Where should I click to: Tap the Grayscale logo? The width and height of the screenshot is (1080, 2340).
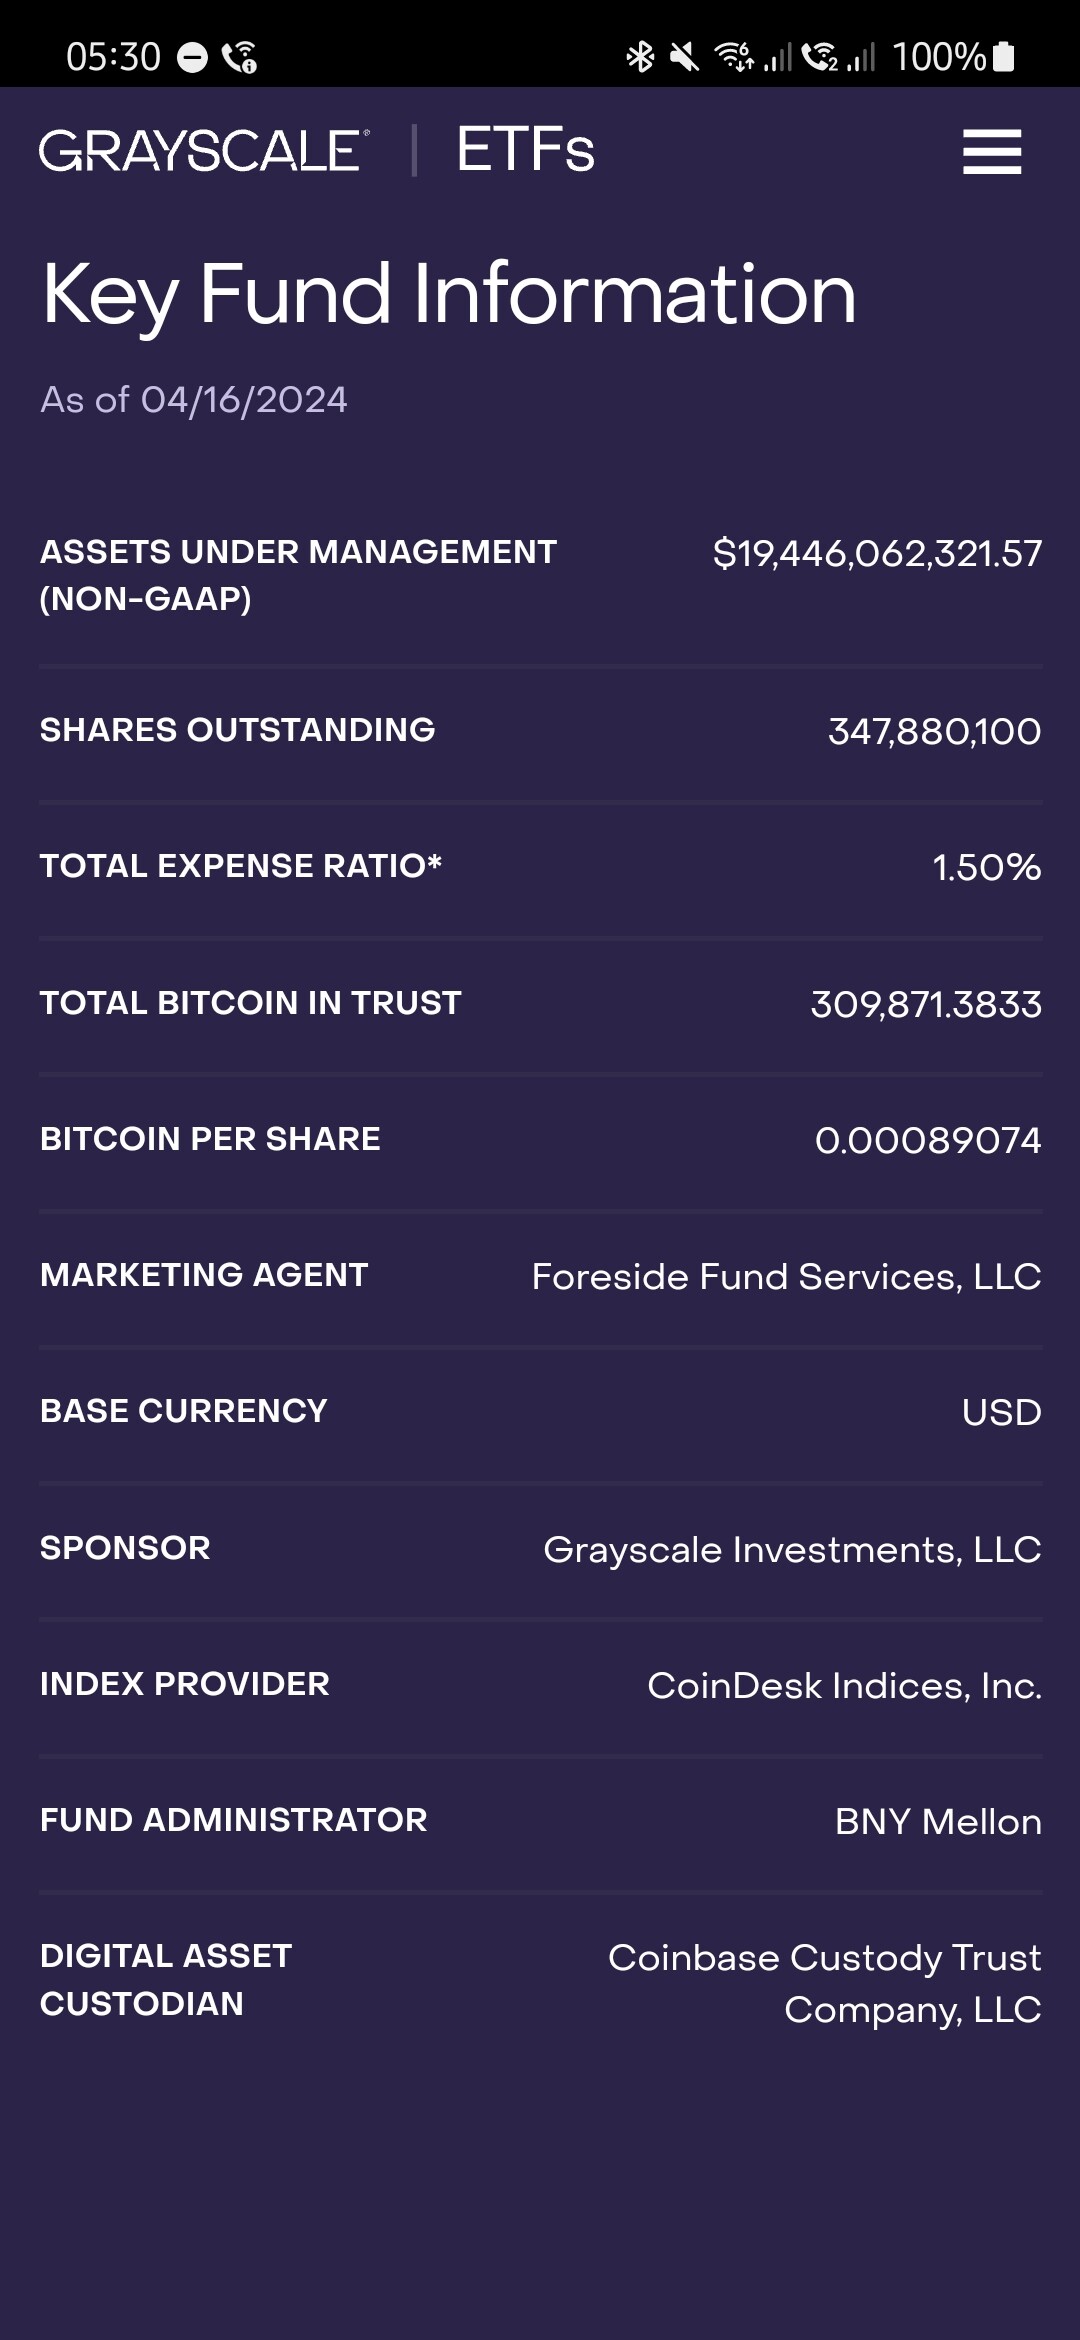click(x=204, y=151)
